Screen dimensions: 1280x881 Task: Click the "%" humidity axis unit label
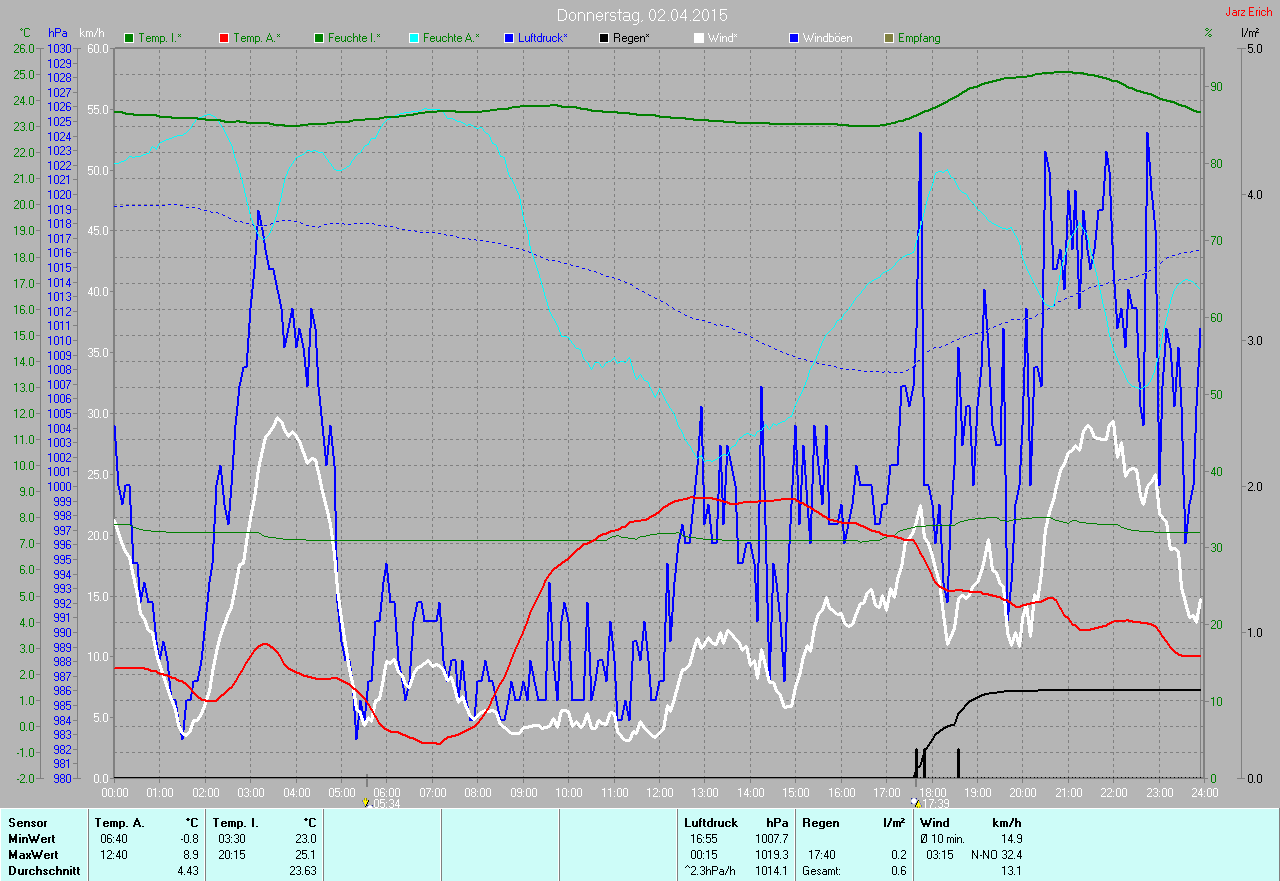[x=1208, y=33]
